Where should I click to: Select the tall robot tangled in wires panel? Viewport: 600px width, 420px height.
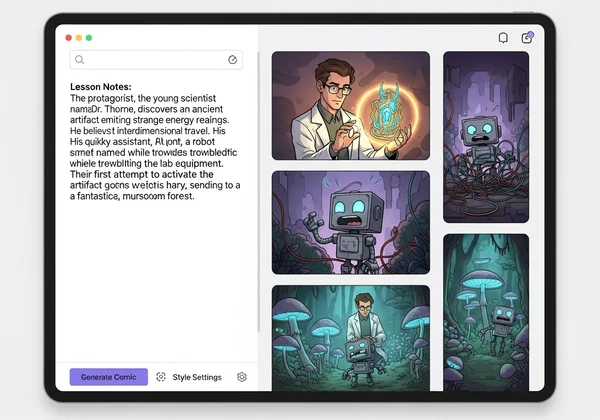486,137
